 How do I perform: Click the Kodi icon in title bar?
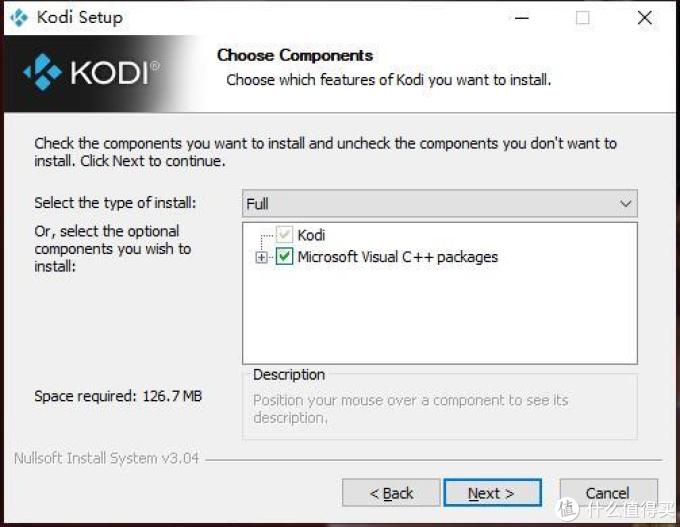click(x=19, y=18)
